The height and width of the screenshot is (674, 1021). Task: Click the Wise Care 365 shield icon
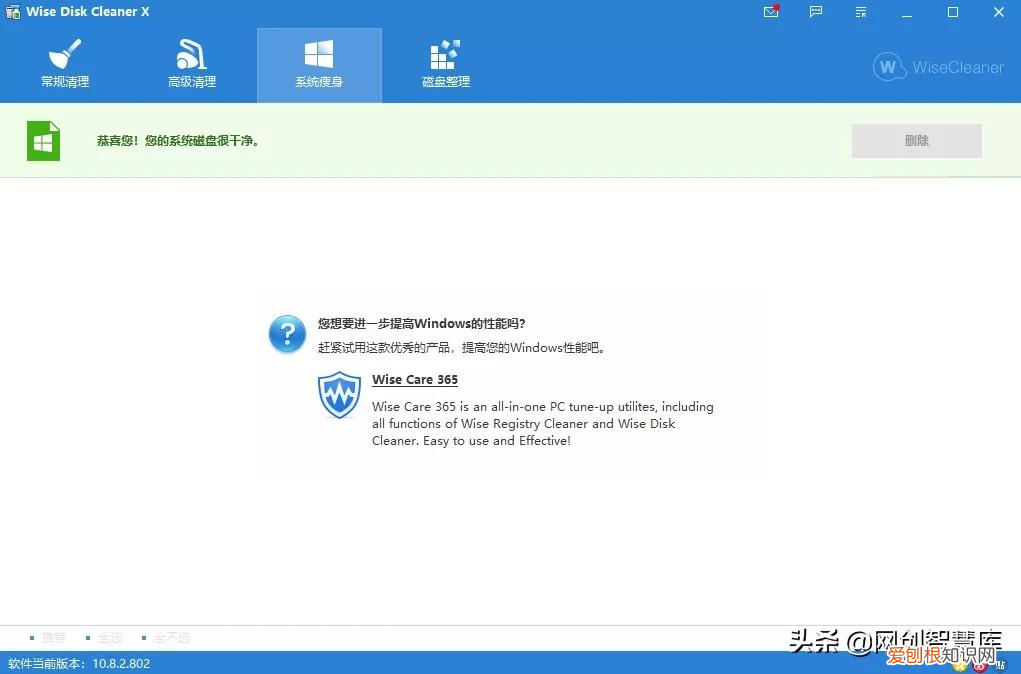[339, 396]
